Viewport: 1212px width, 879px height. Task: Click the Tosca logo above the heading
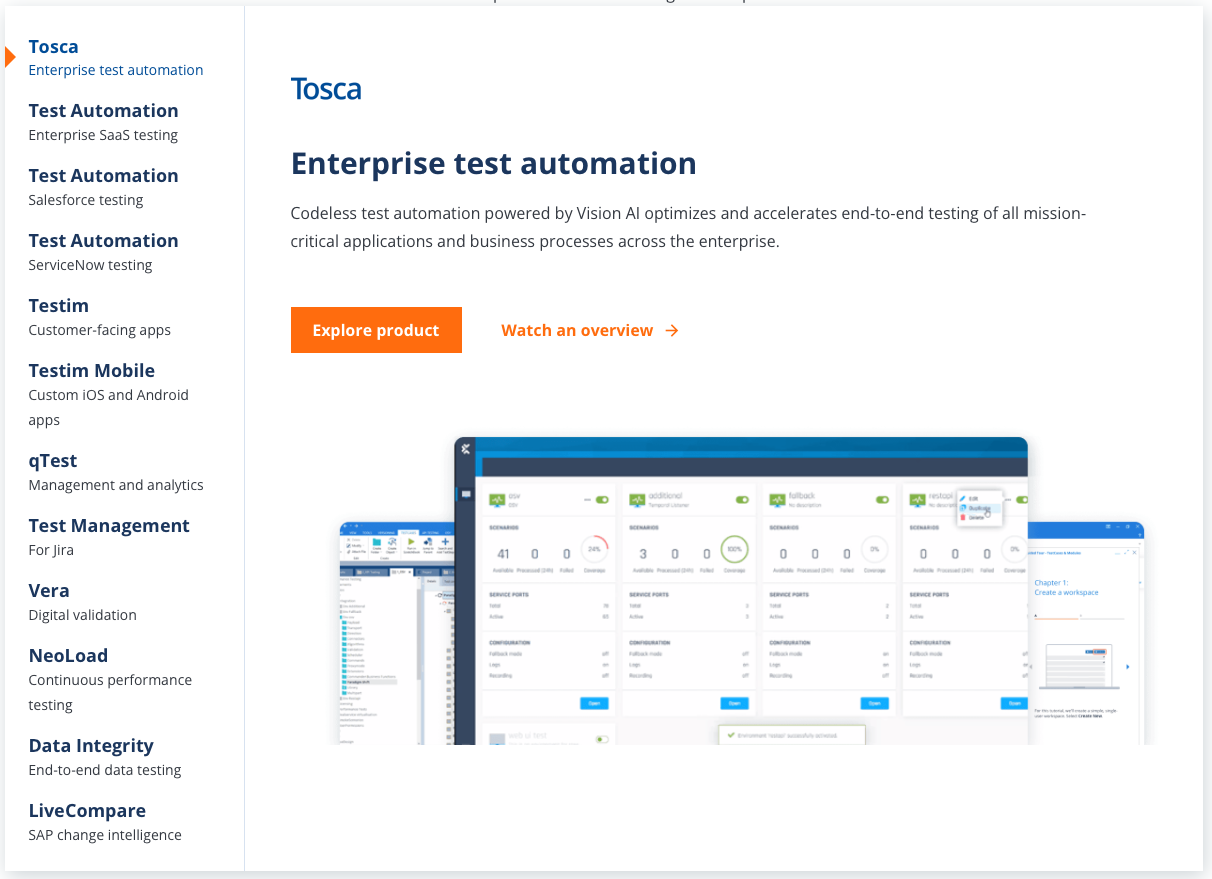[x=326, y=89]
